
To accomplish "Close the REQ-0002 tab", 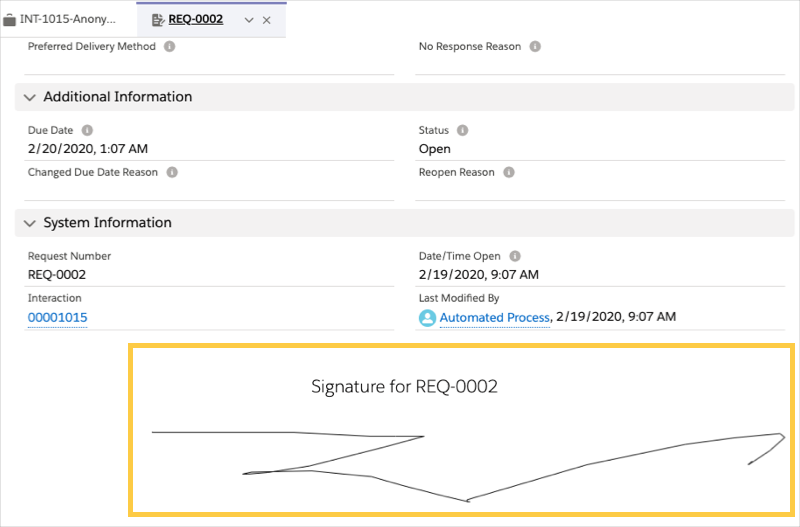I will click(267, 20).
